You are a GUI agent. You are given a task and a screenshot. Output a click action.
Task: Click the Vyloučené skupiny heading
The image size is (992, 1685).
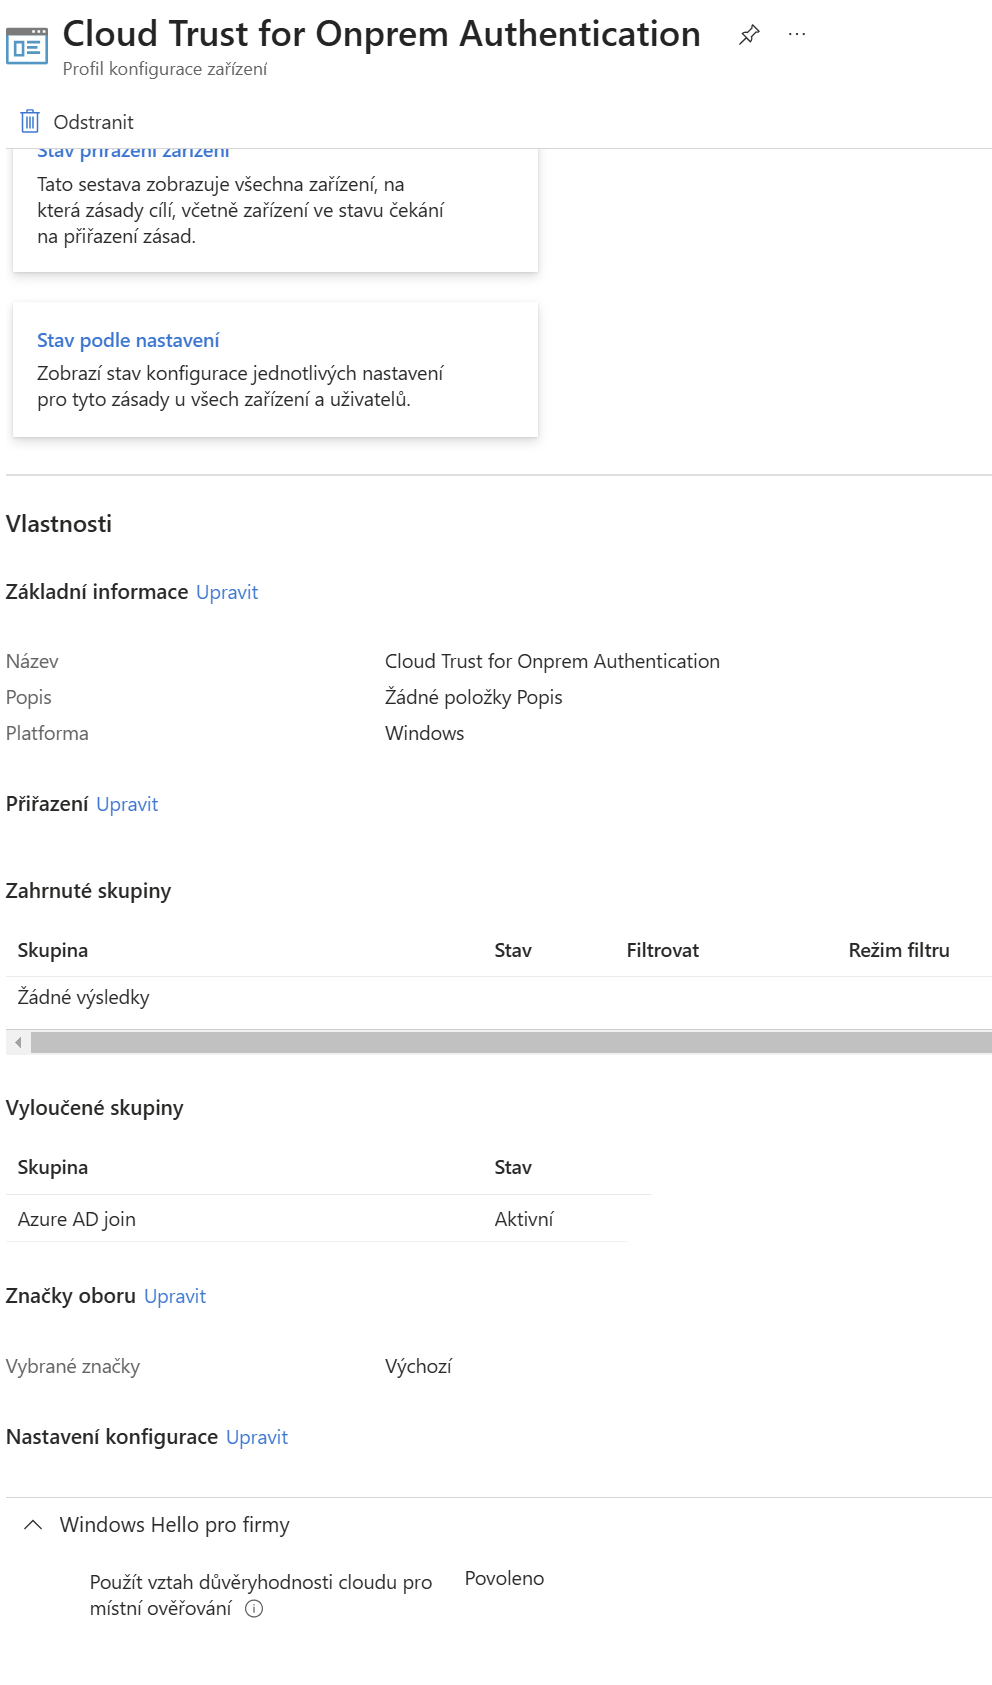[95, 1108]
